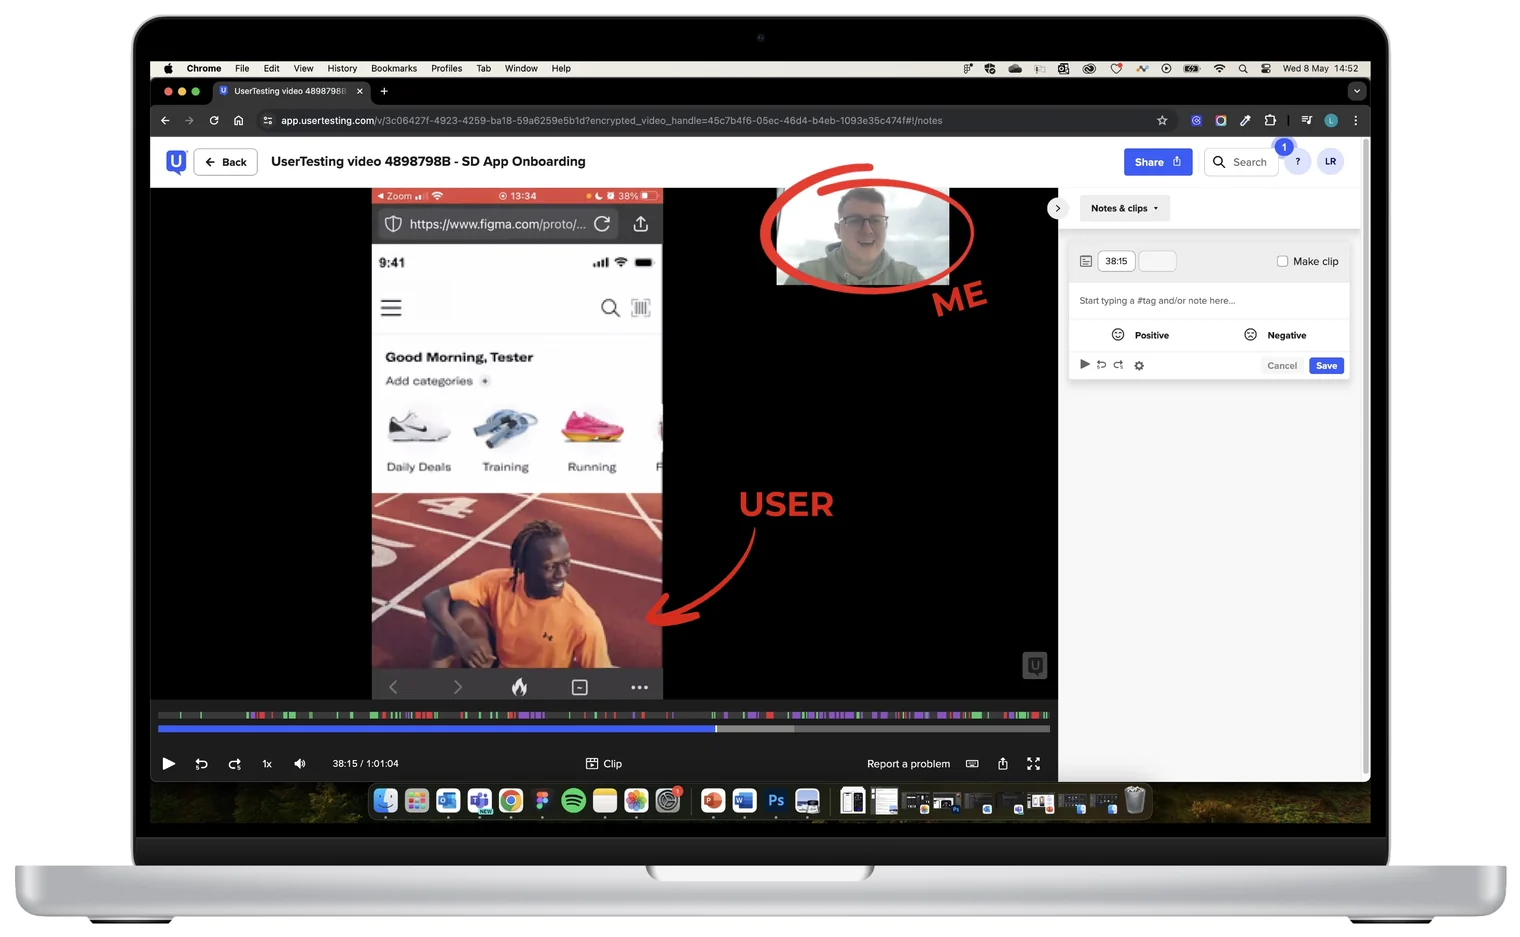Skip forward with the player's forward-skip icon

[234, 764]
